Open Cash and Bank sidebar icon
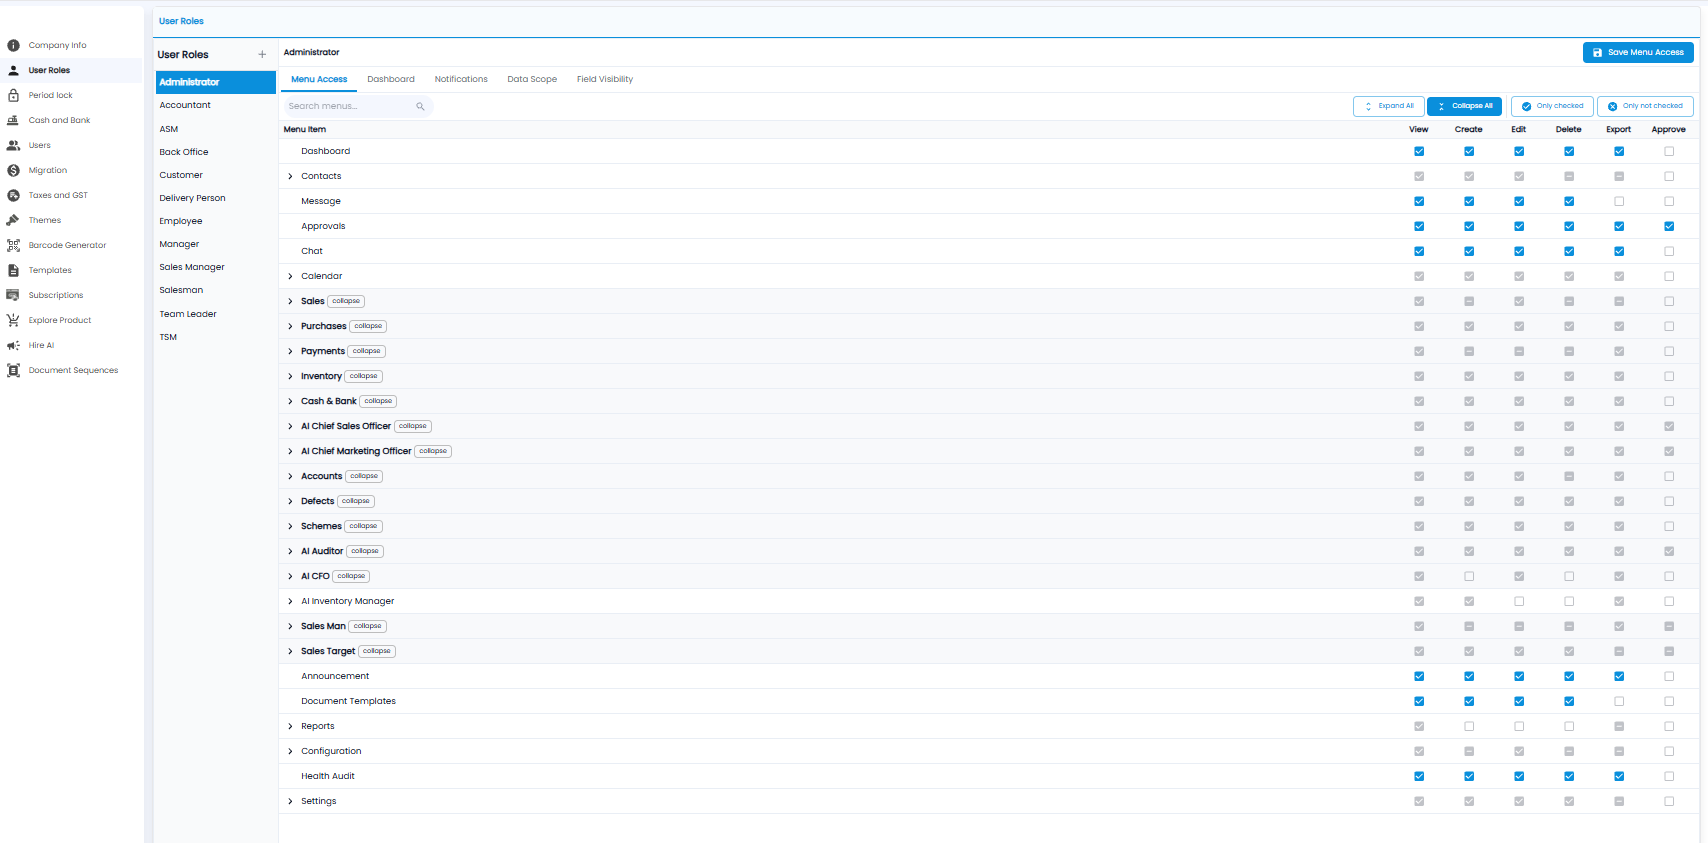 coord(13,120)
